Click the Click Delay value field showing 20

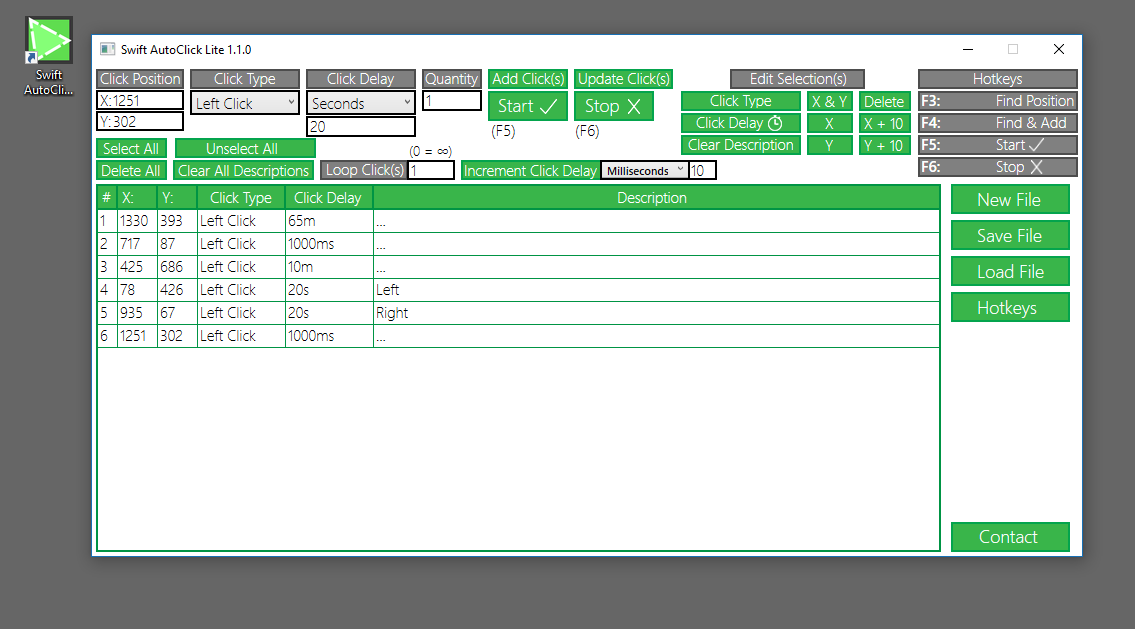click(x=360, y=127)
